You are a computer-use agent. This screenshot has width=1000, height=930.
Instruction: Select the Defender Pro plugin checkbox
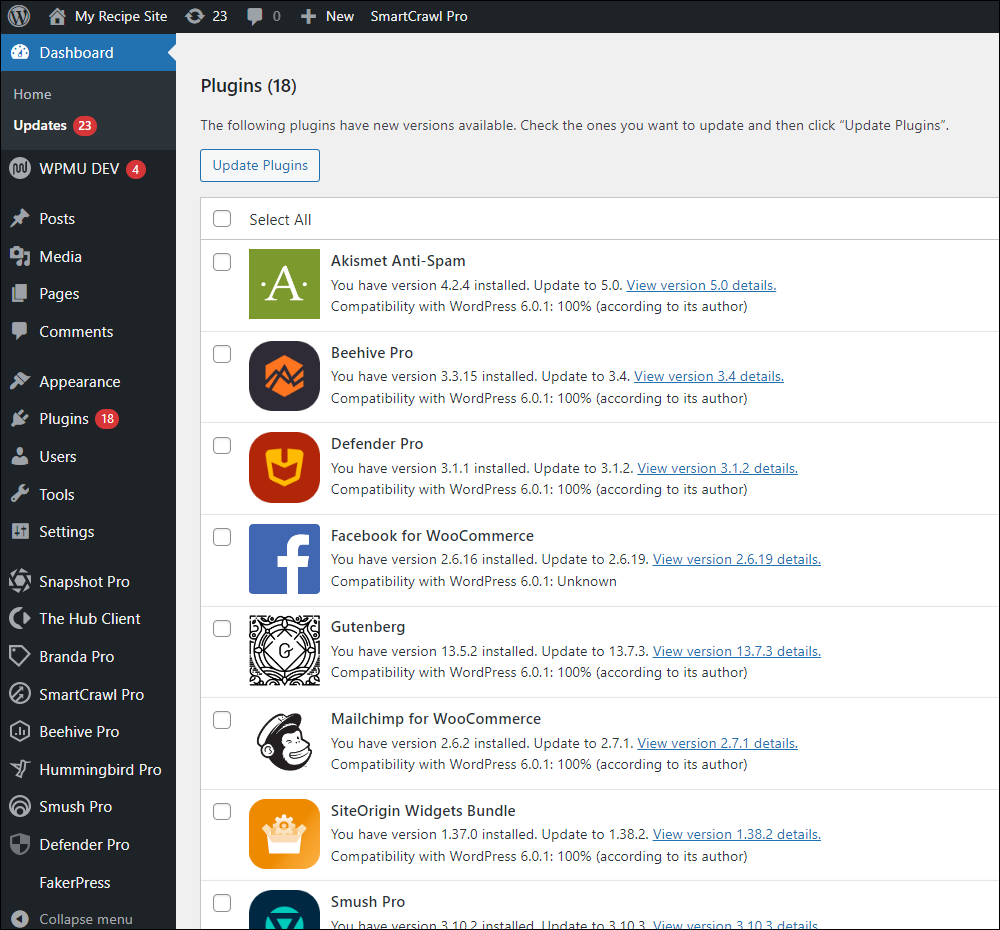click(222, 445)
